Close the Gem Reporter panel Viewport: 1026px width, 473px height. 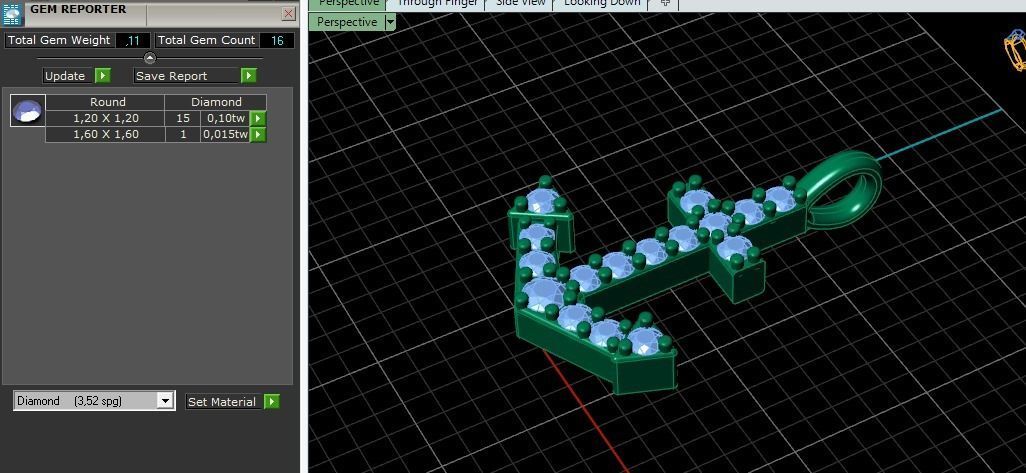point(289,13)
